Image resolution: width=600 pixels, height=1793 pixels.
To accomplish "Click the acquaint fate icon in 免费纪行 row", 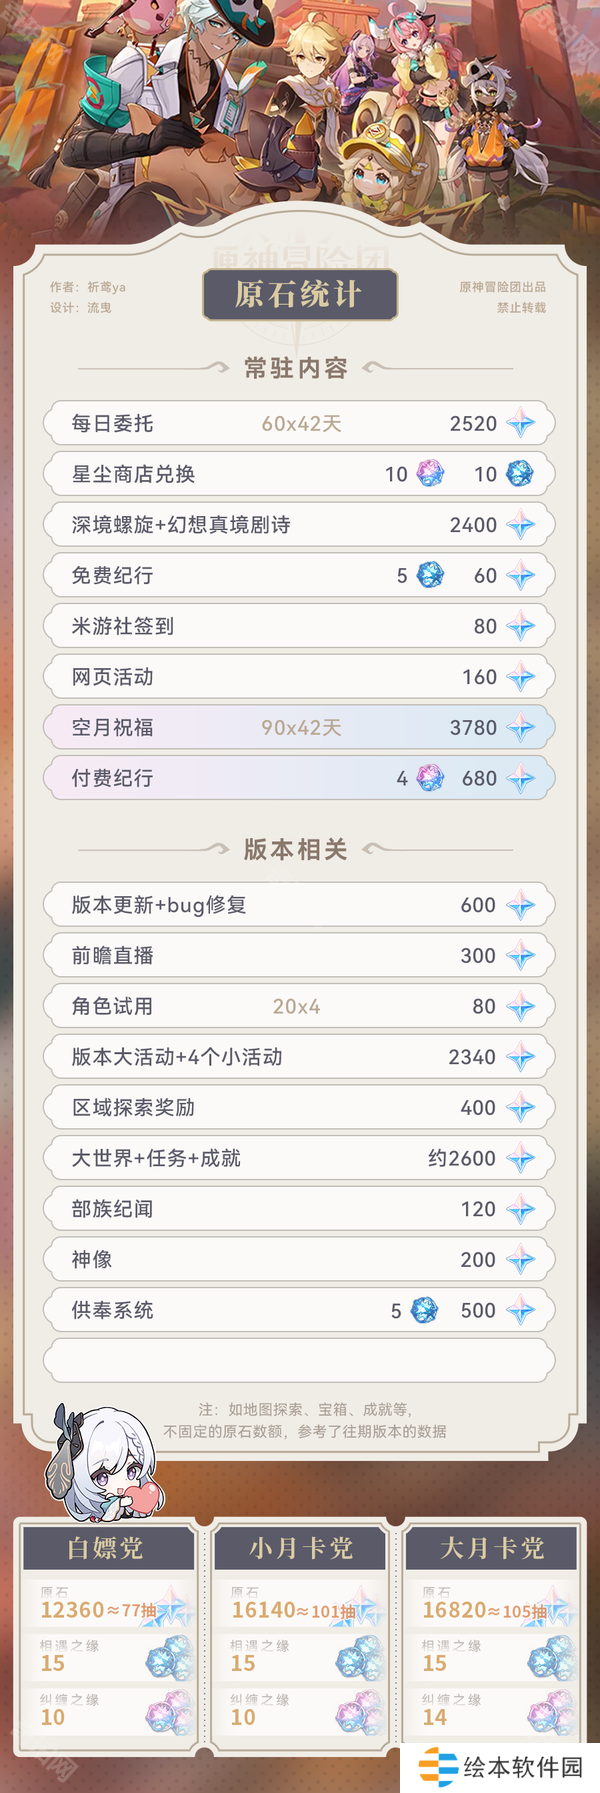I will click(x=430, y=575).
